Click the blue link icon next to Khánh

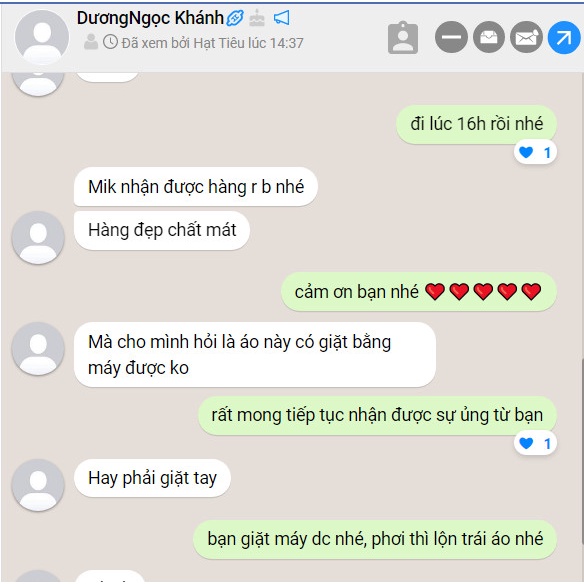click(x=235, y=18)
